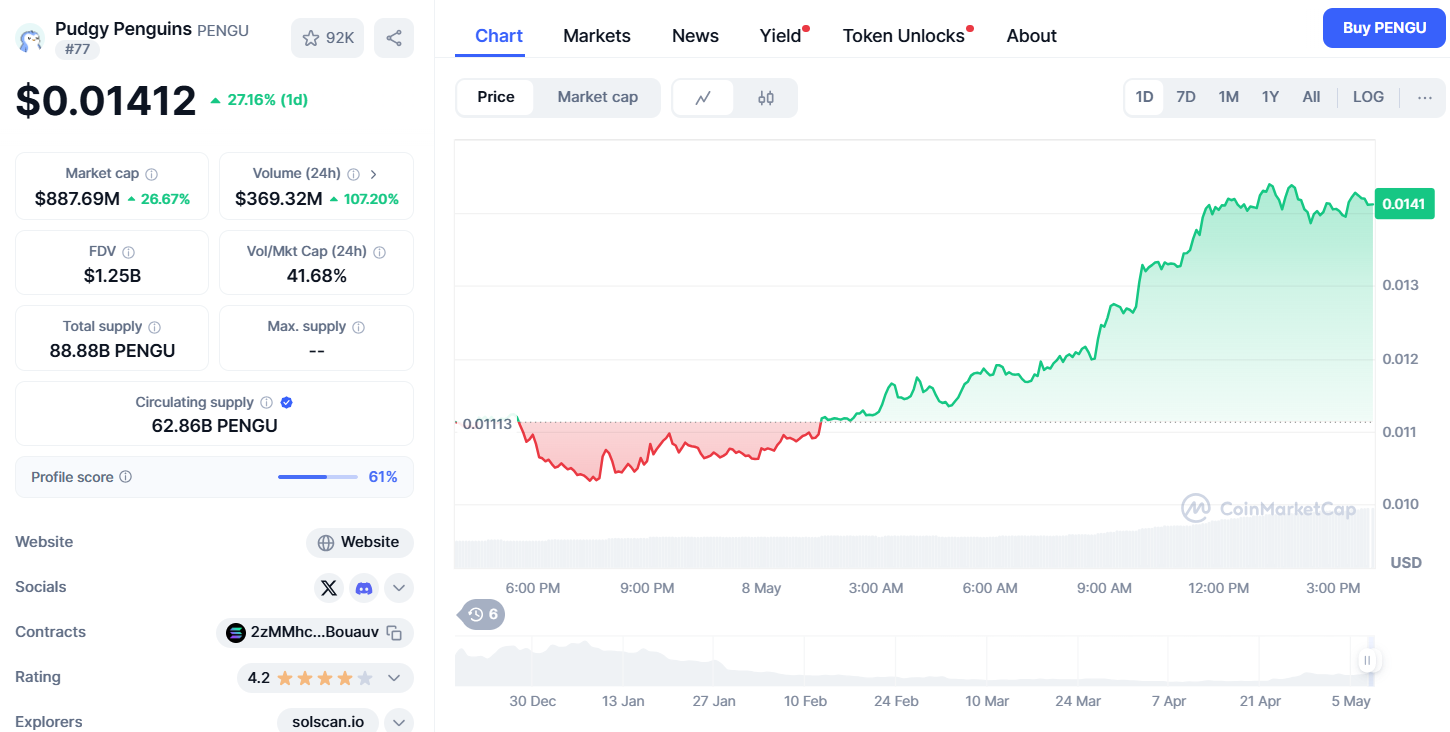Image resolution: width=1450 pixels, height=732 pixels.
Task: Add PENGU to watchlist via star 92K
Action: coord(328,38)
